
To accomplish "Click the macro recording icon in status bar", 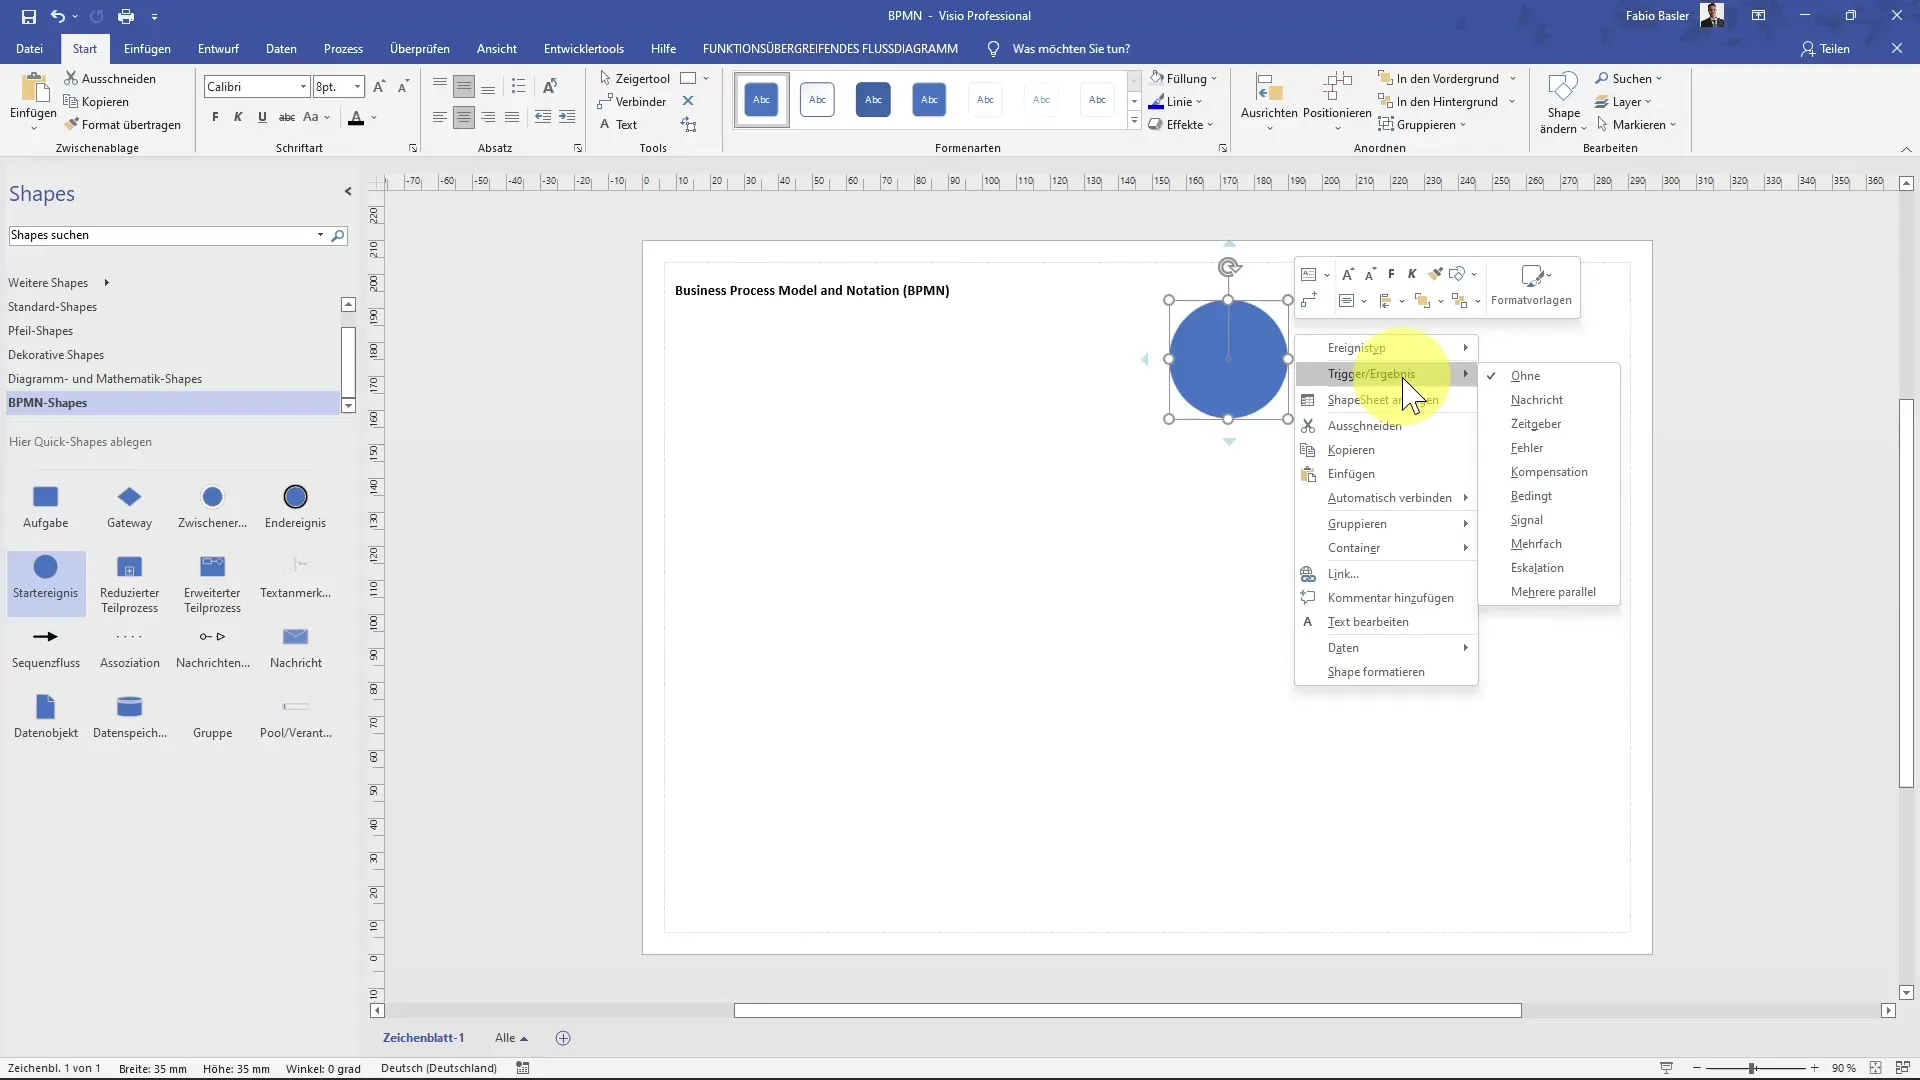I will (523, 1068).
